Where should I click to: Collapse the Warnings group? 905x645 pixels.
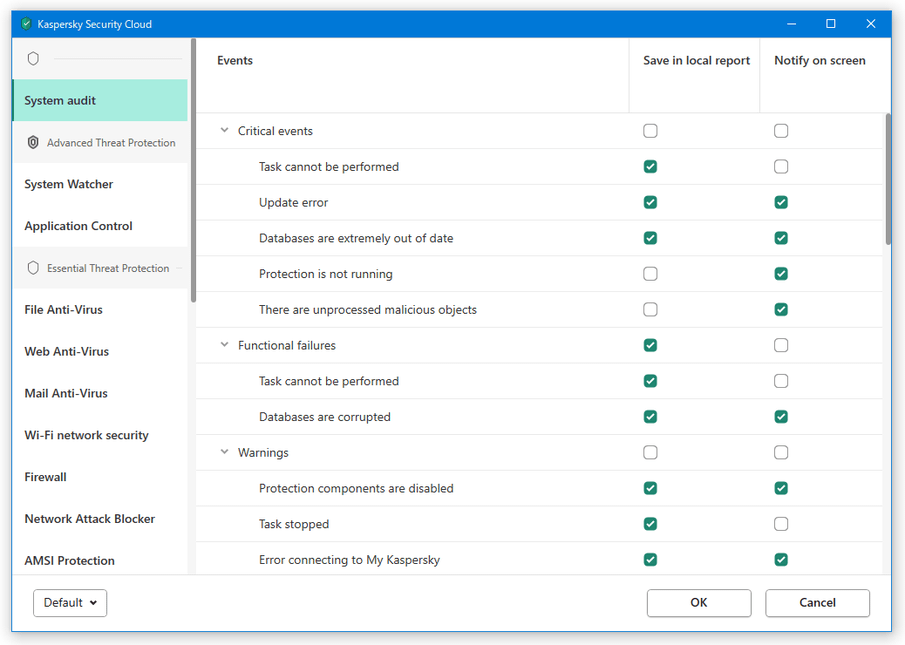coord(225,452)
